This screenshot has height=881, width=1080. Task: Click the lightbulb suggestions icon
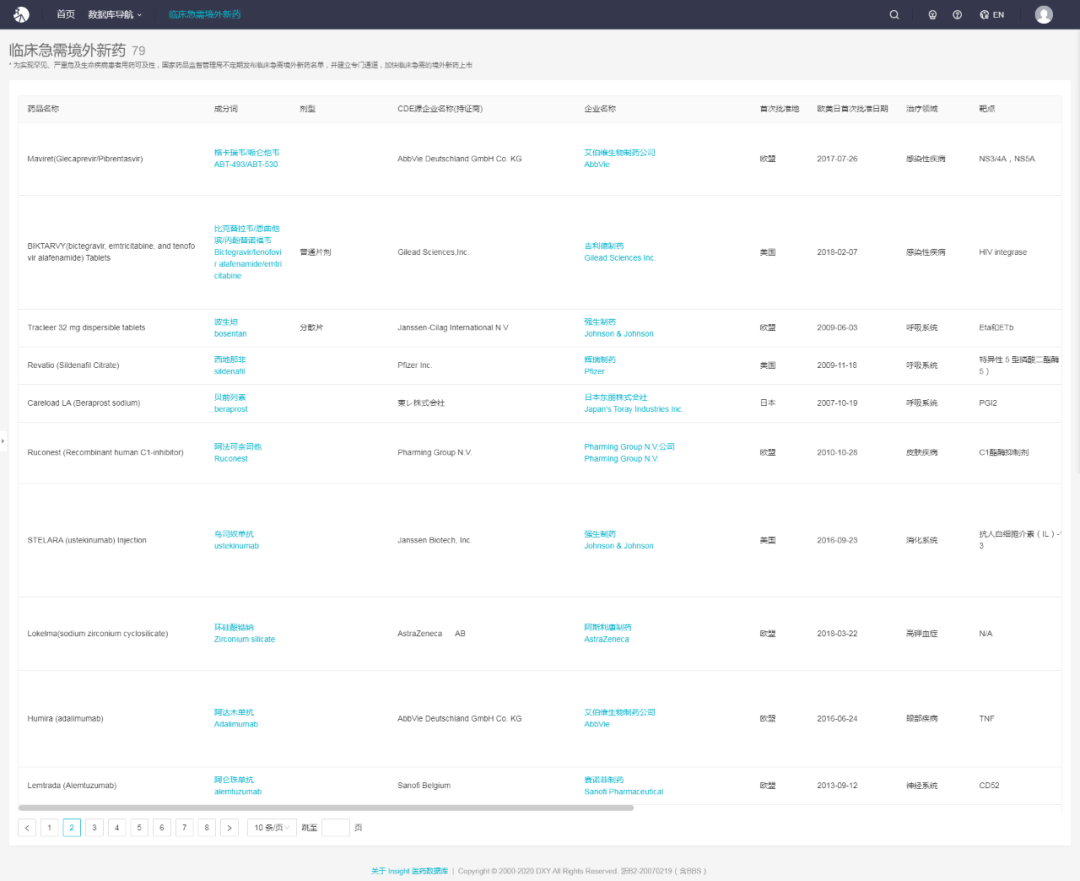pyautogui.click(x=933, y=14)
